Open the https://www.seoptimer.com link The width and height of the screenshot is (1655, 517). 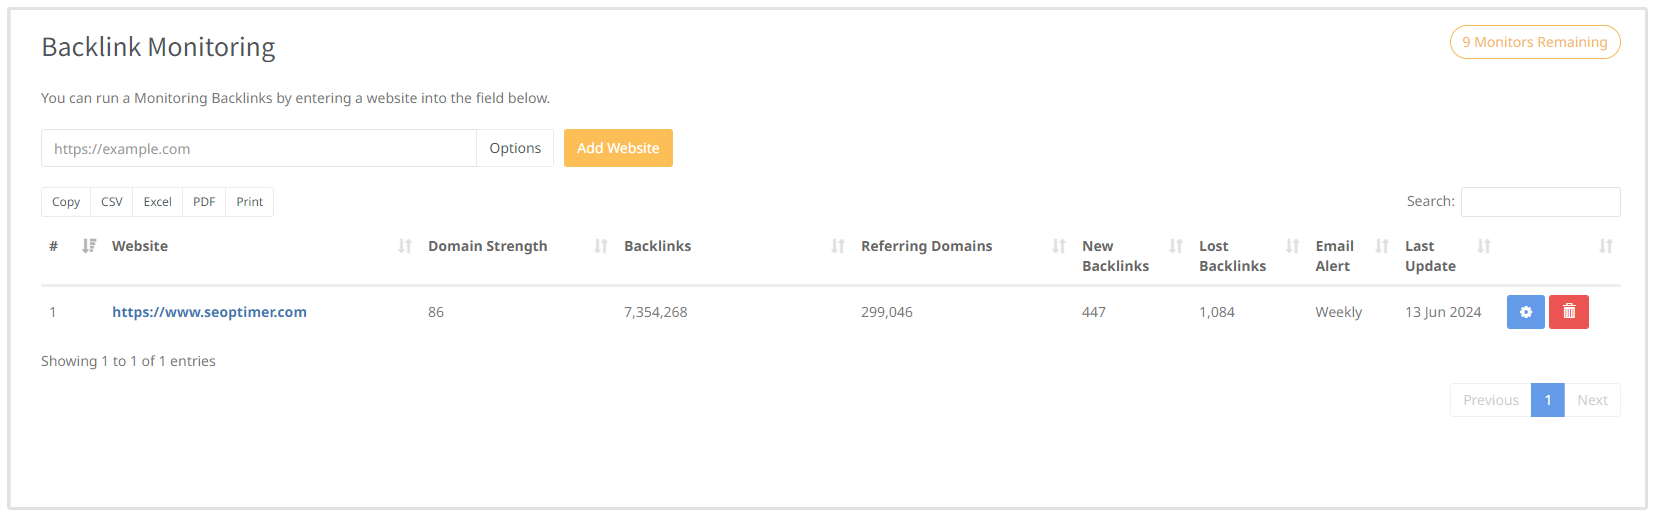click(x=209, y=312)
